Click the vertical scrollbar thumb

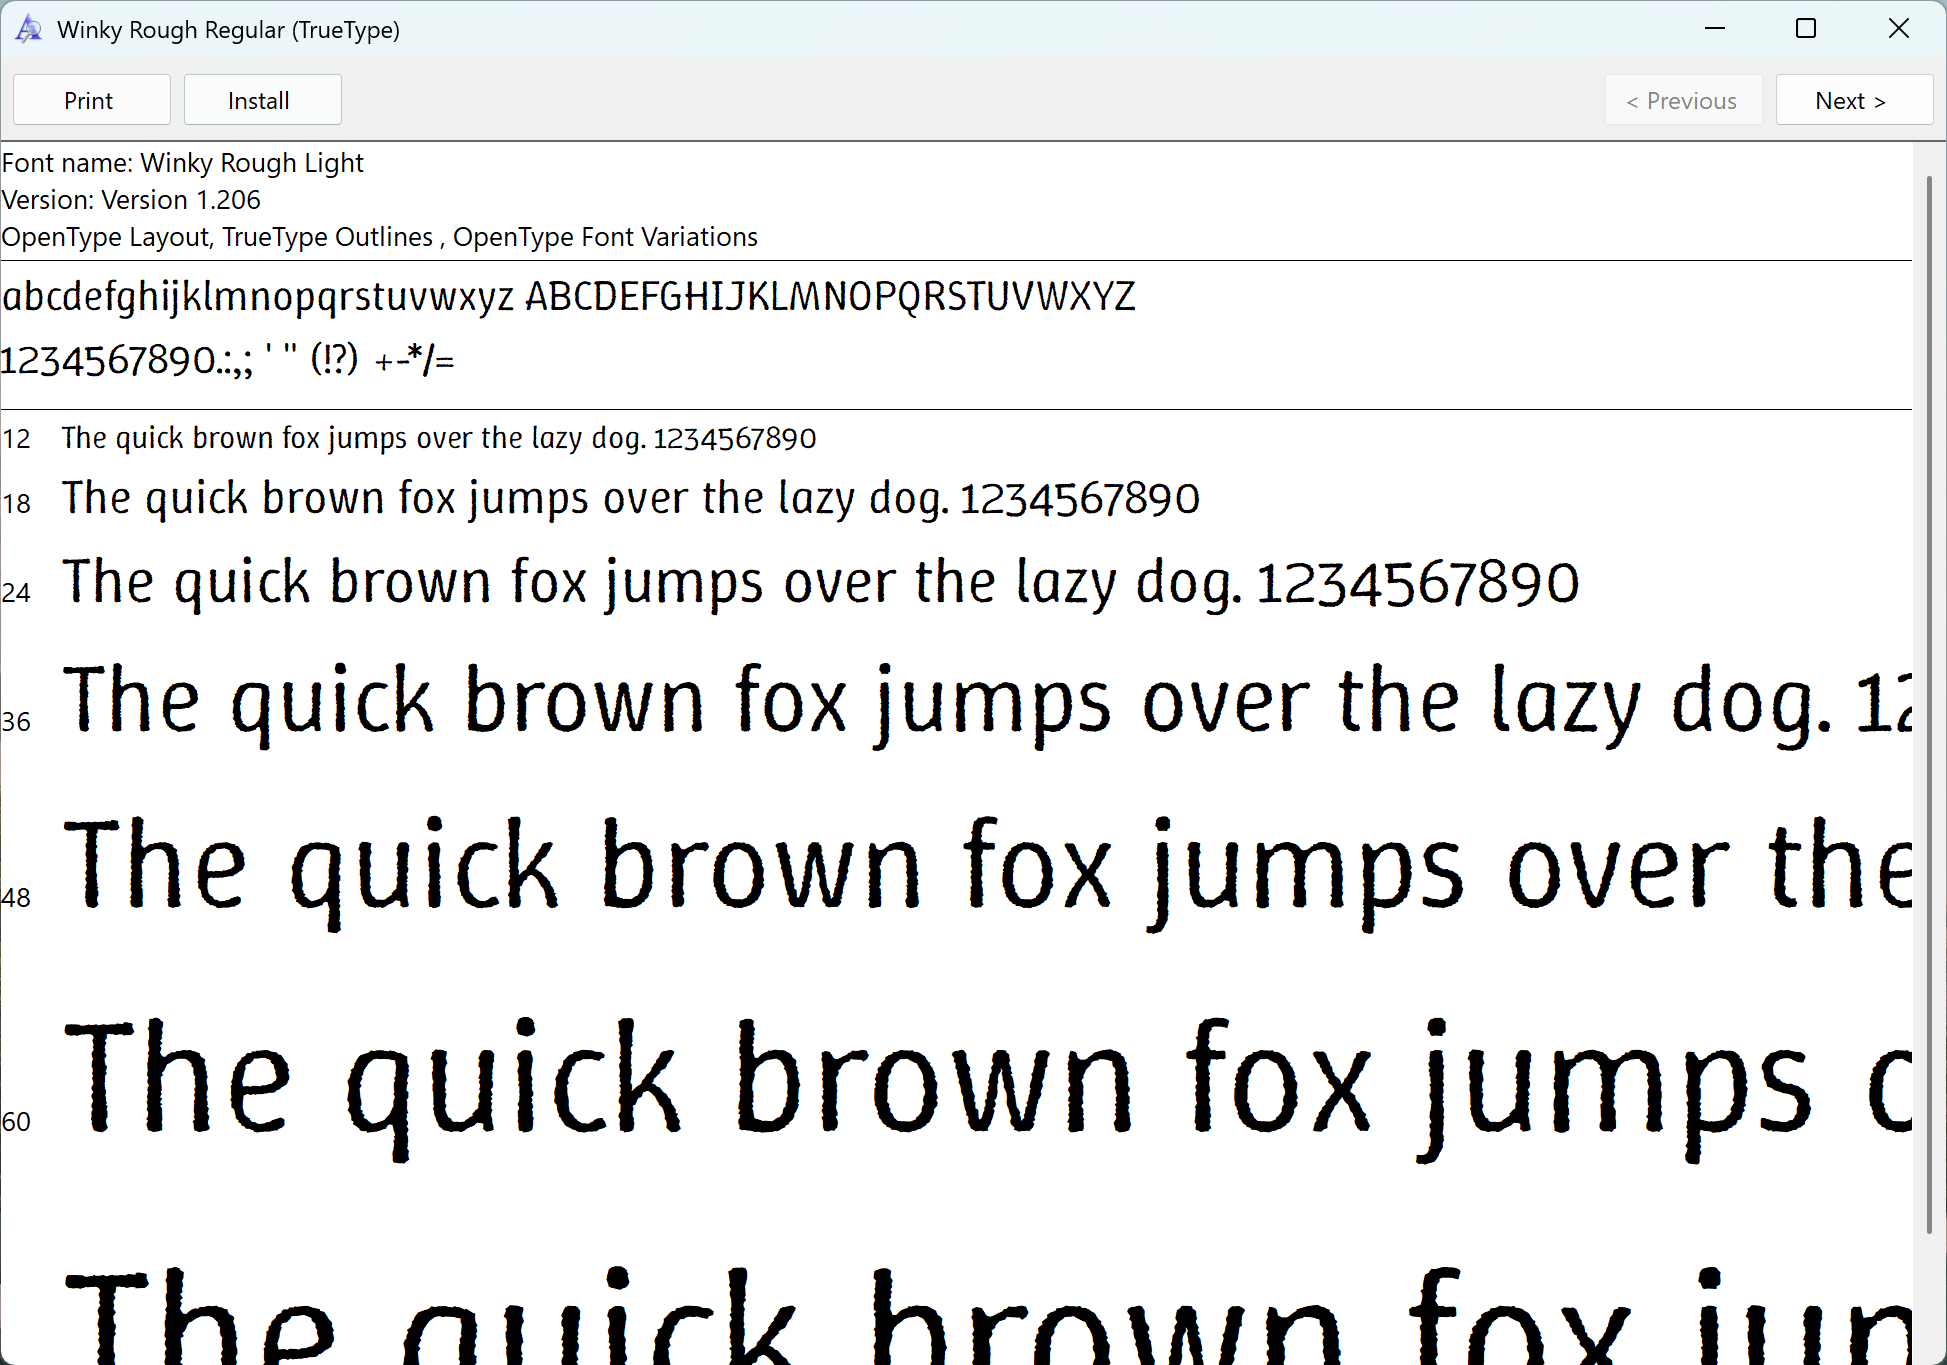click(x=1929, y=705)
